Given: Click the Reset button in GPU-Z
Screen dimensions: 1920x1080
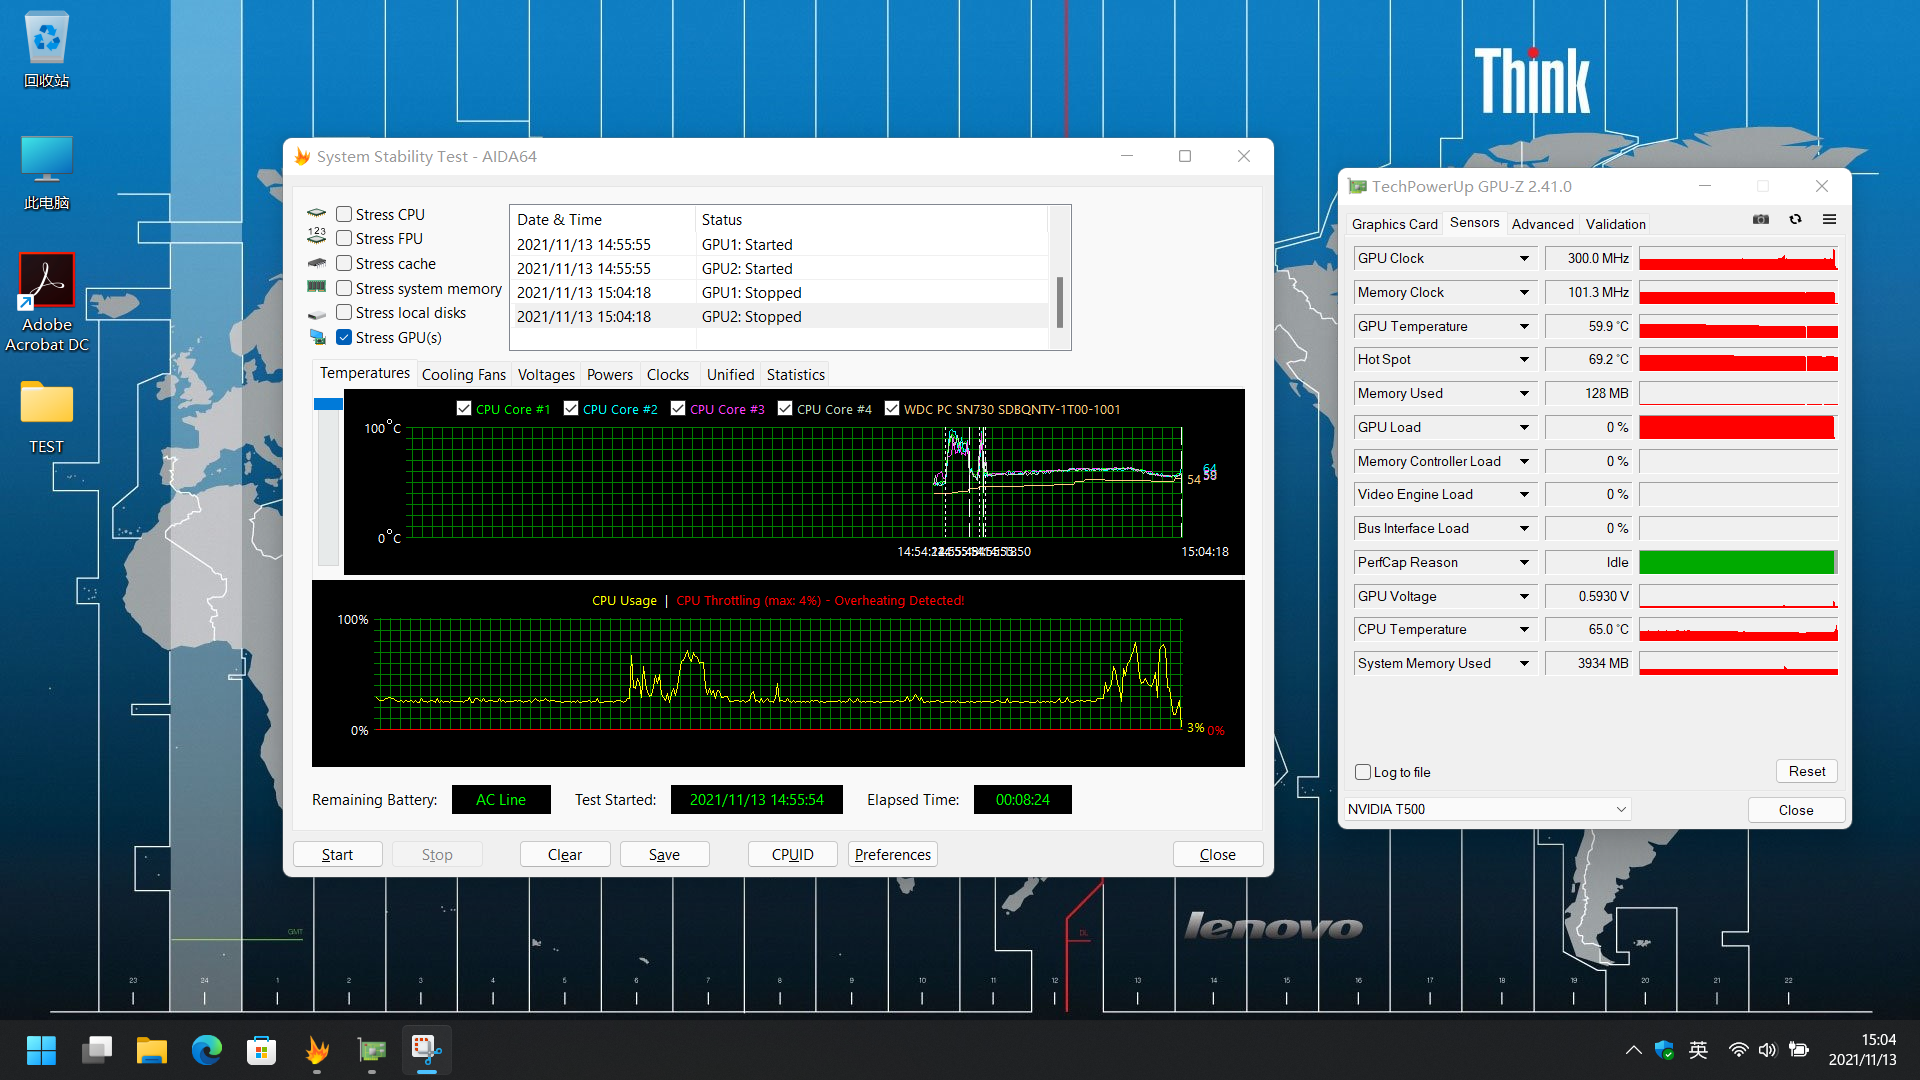Looking at the screenshot, I should (1807, 771).
